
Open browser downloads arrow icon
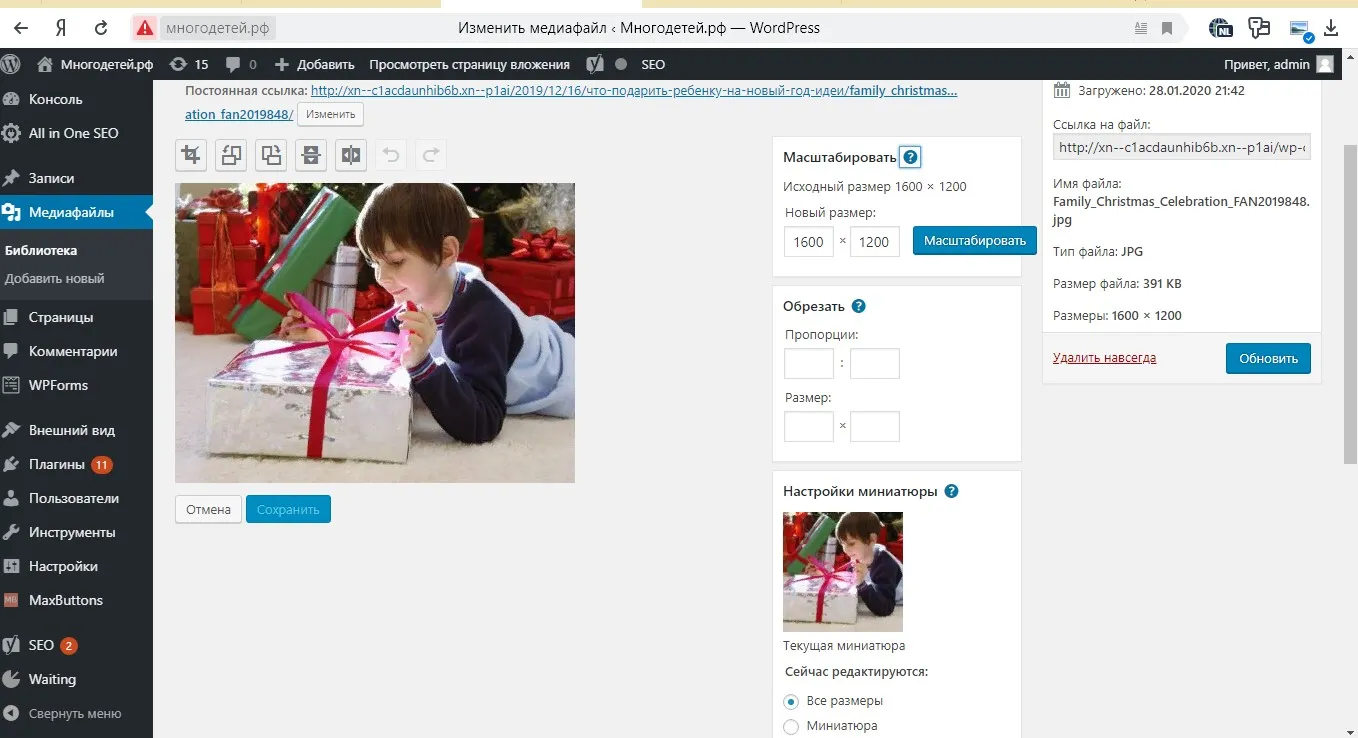(1331, 28)
